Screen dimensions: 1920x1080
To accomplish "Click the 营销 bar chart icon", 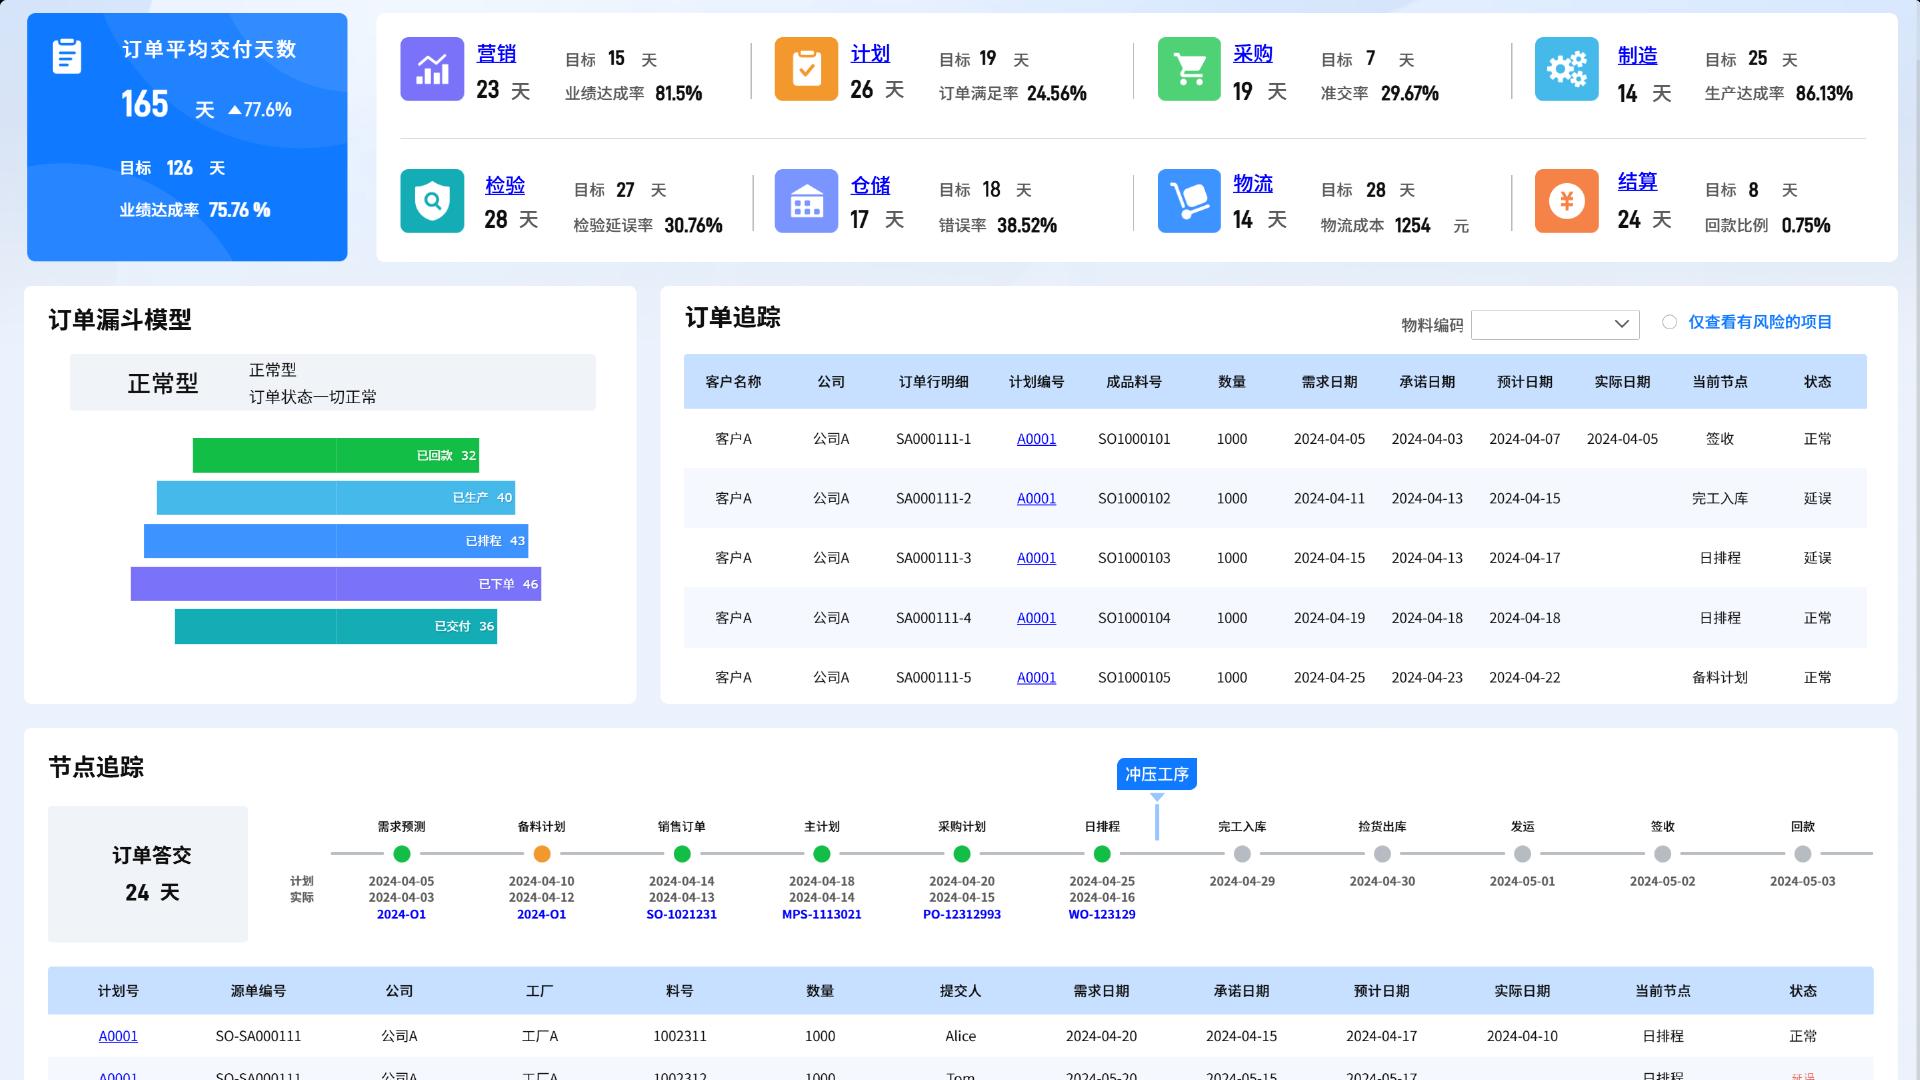I will coord(431,69).
